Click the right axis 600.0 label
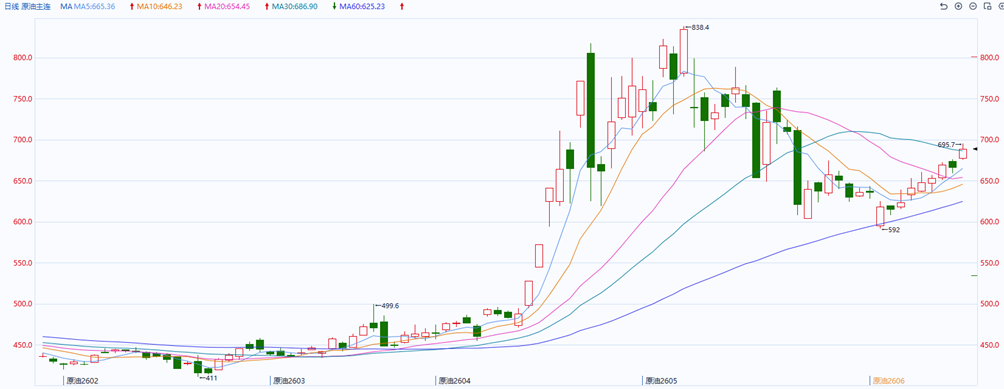The width and height of the screenshot is (1004, 389). [990, 222]
